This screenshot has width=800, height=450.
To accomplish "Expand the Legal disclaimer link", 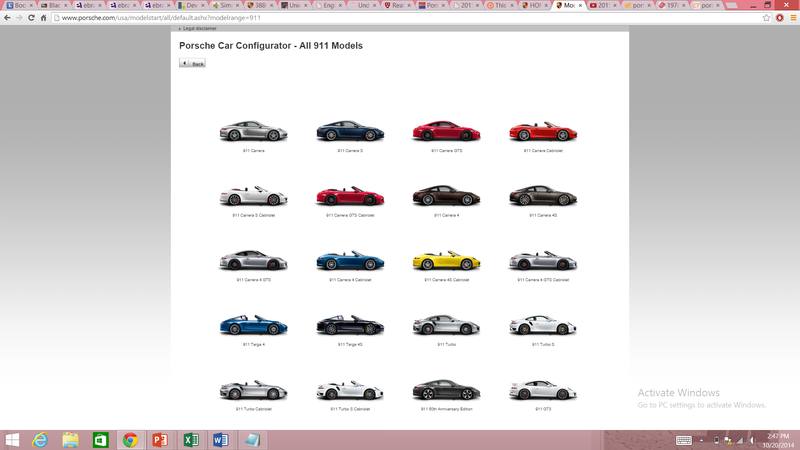I will click(197, 29).
